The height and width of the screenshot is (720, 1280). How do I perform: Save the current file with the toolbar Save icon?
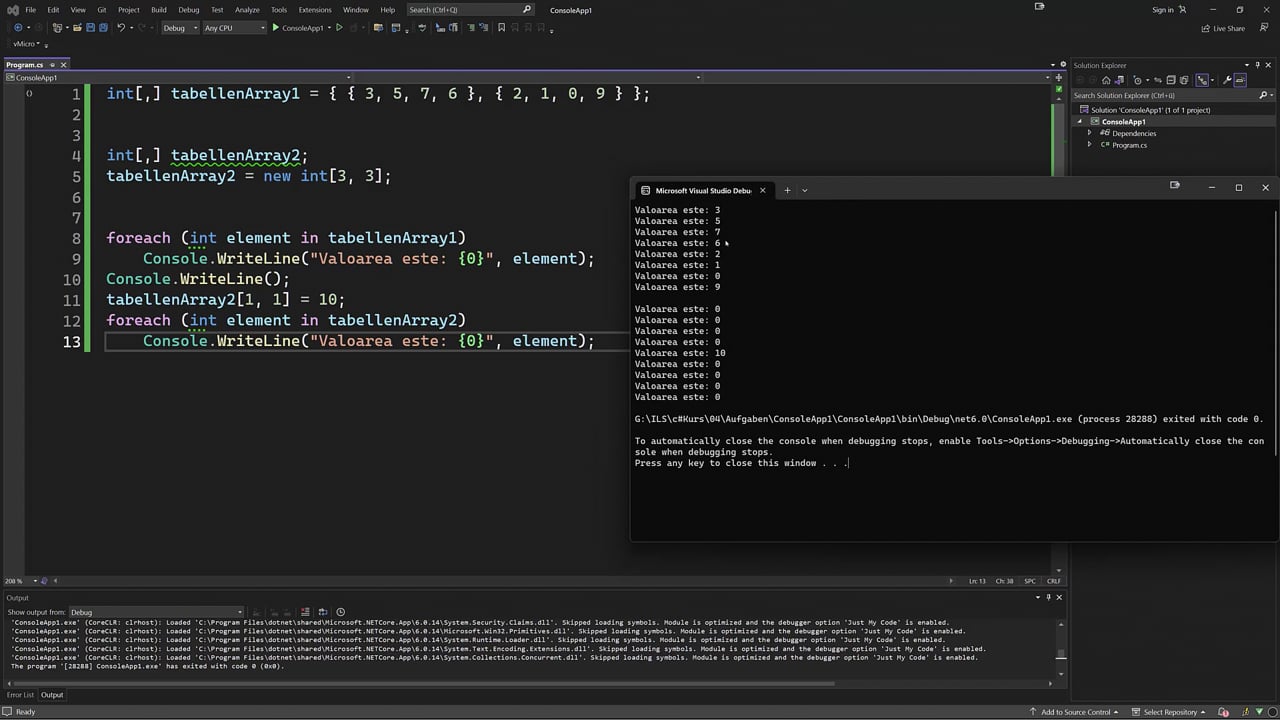90,28
